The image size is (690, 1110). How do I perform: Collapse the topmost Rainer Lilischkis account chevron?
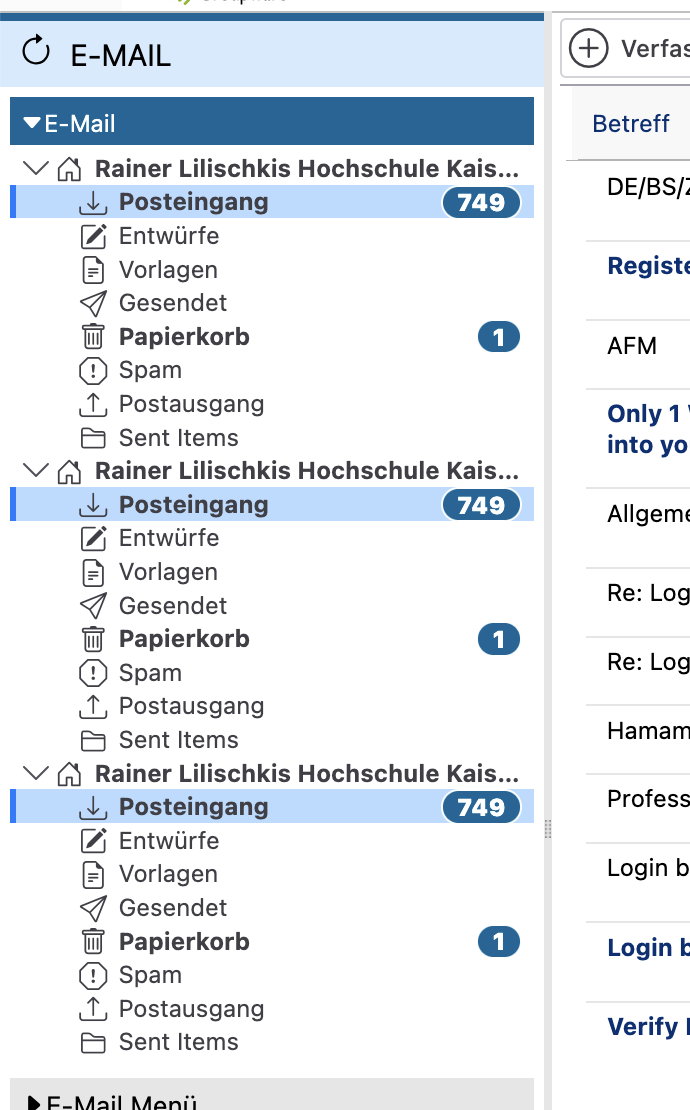pyautogui.click(x=36, y=168)
